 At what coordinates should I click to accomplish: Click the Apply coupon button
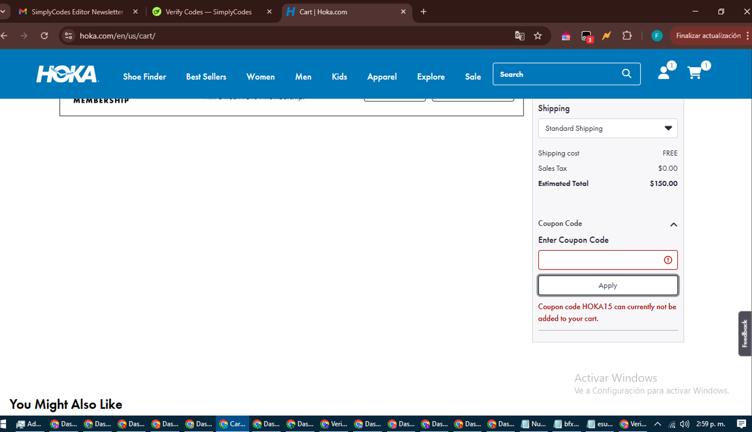pyautogui.click(x=608, y=285)
